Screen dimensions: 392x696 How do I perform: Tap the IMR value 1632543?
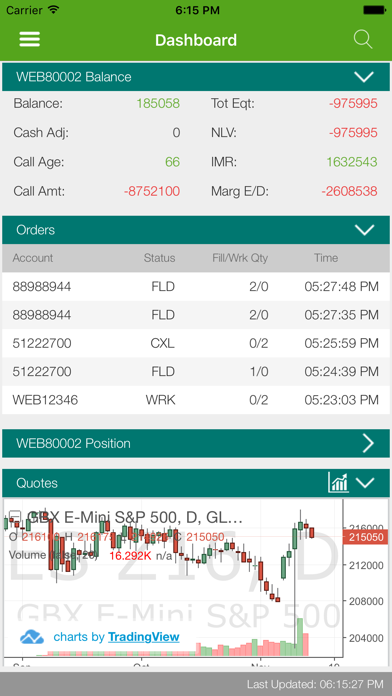pyautogui.click(x=352, y=162)
